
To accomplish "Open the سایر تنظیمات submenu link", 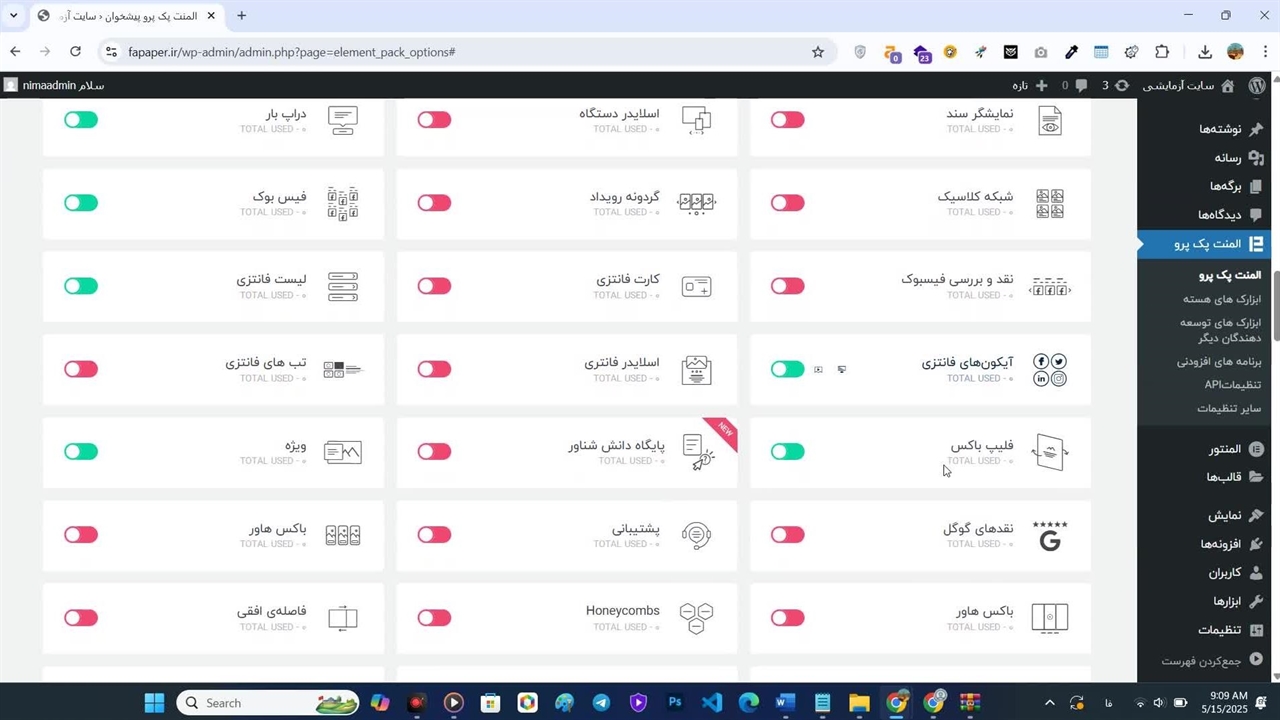I will [1228, 408].
